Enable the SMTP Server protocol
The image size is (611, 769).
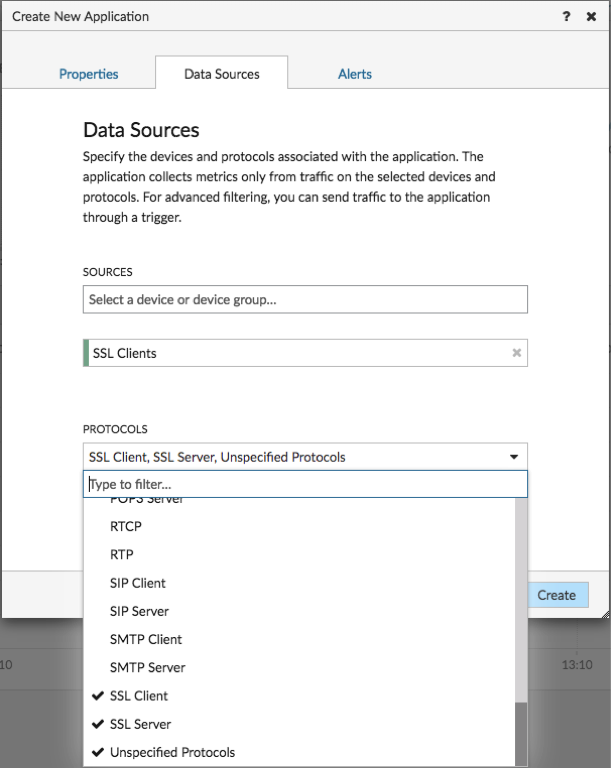299,667
